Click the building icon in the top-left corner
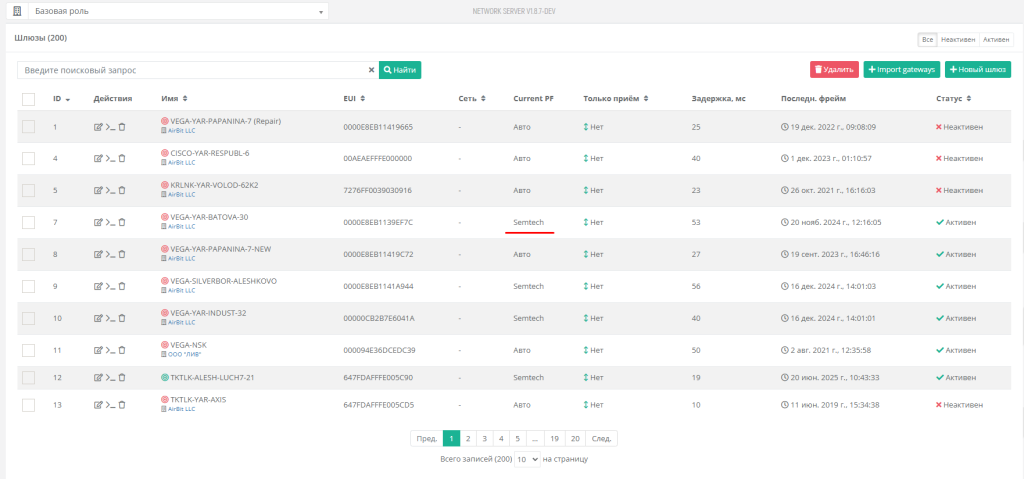The width and height of the screenshot is (1024, 479). pyautogui.click(x=17, y=11)
